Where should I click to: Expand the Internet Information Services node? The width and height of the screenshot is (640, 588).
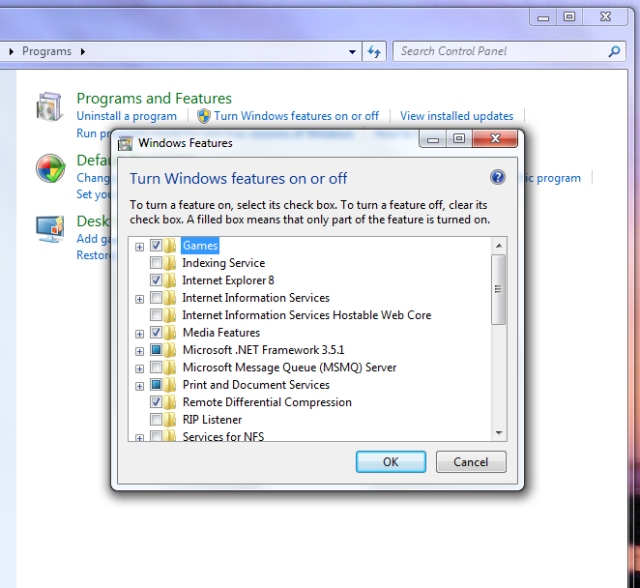pyautogui.click(x=140, y=299)
